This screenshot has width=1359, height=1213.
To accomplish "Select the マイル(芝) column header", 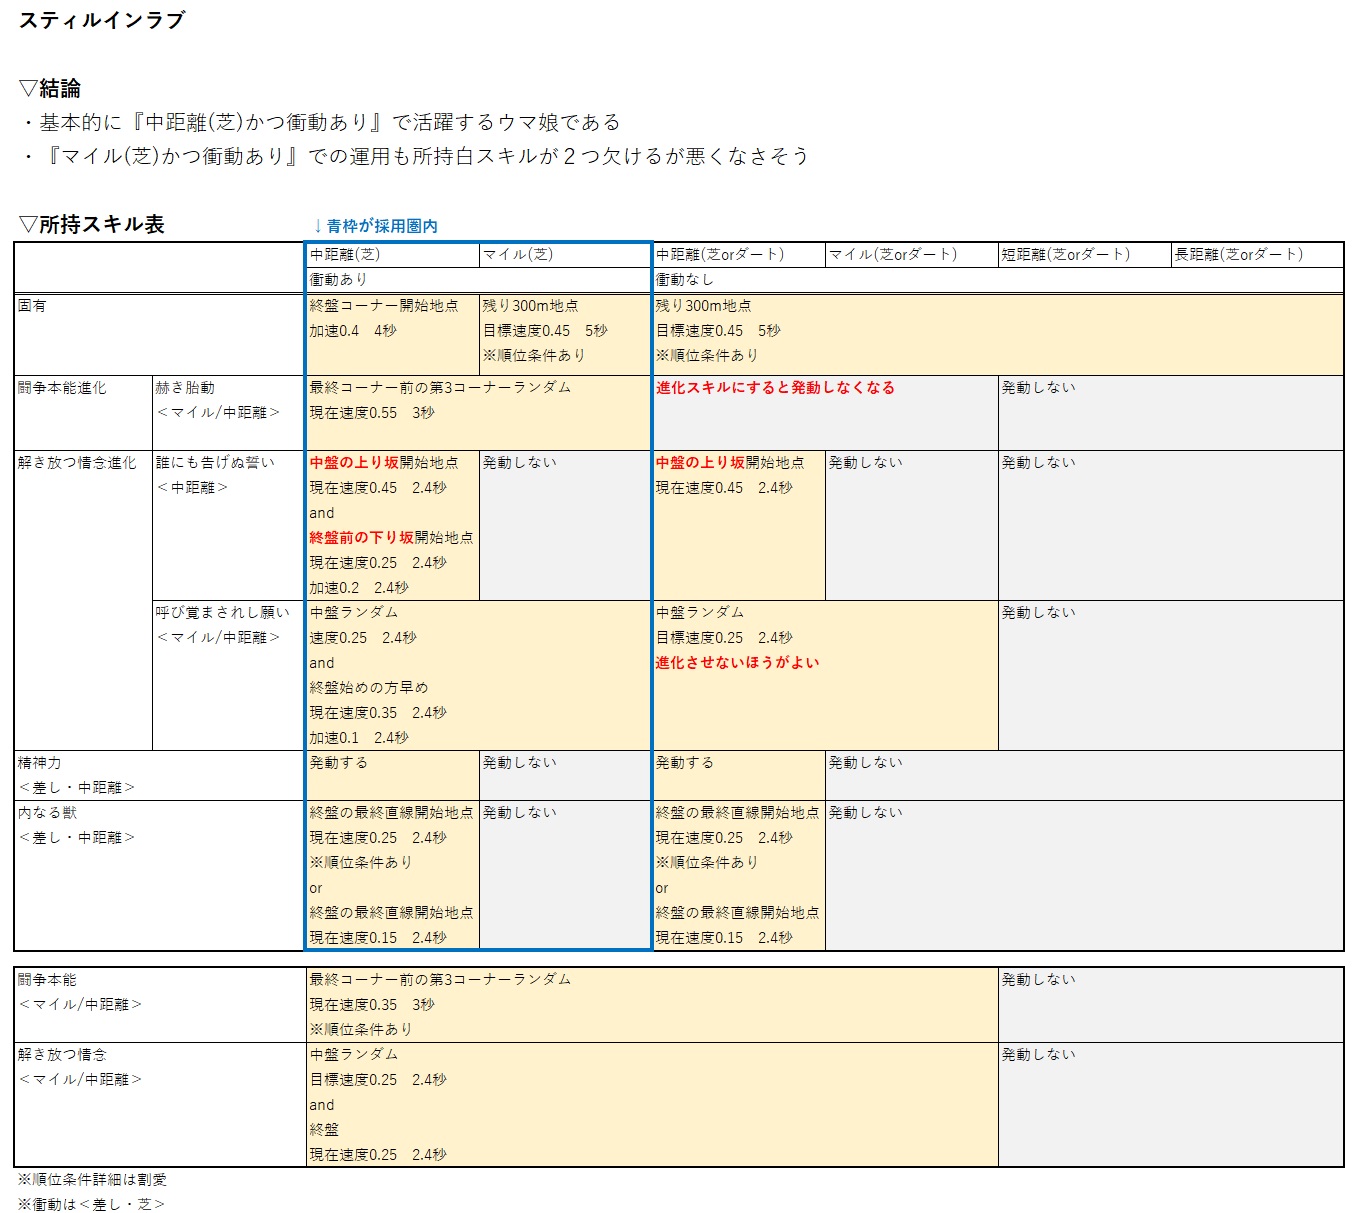I will click(x=518, y=254).
